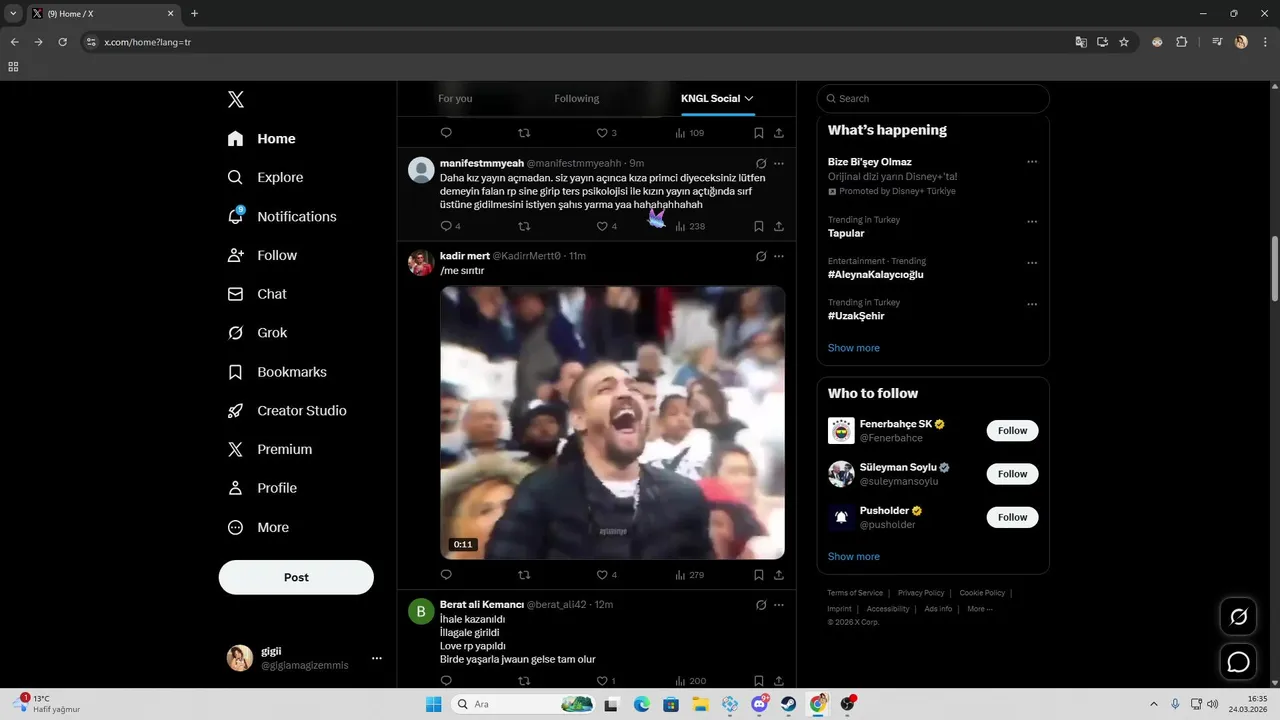Click the translate page icon

coord(1081,42)
